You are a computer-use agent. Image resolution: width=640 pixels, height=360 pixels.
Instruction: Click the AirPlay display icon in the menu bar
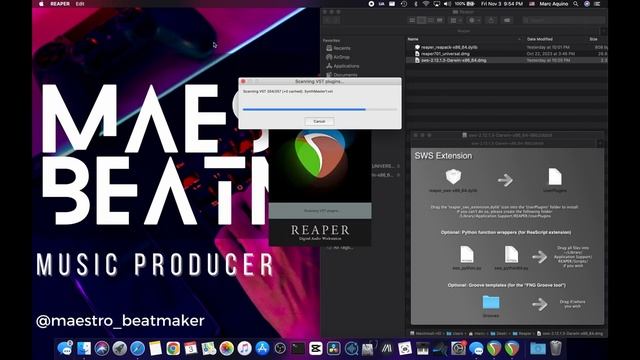click(436, 4)
